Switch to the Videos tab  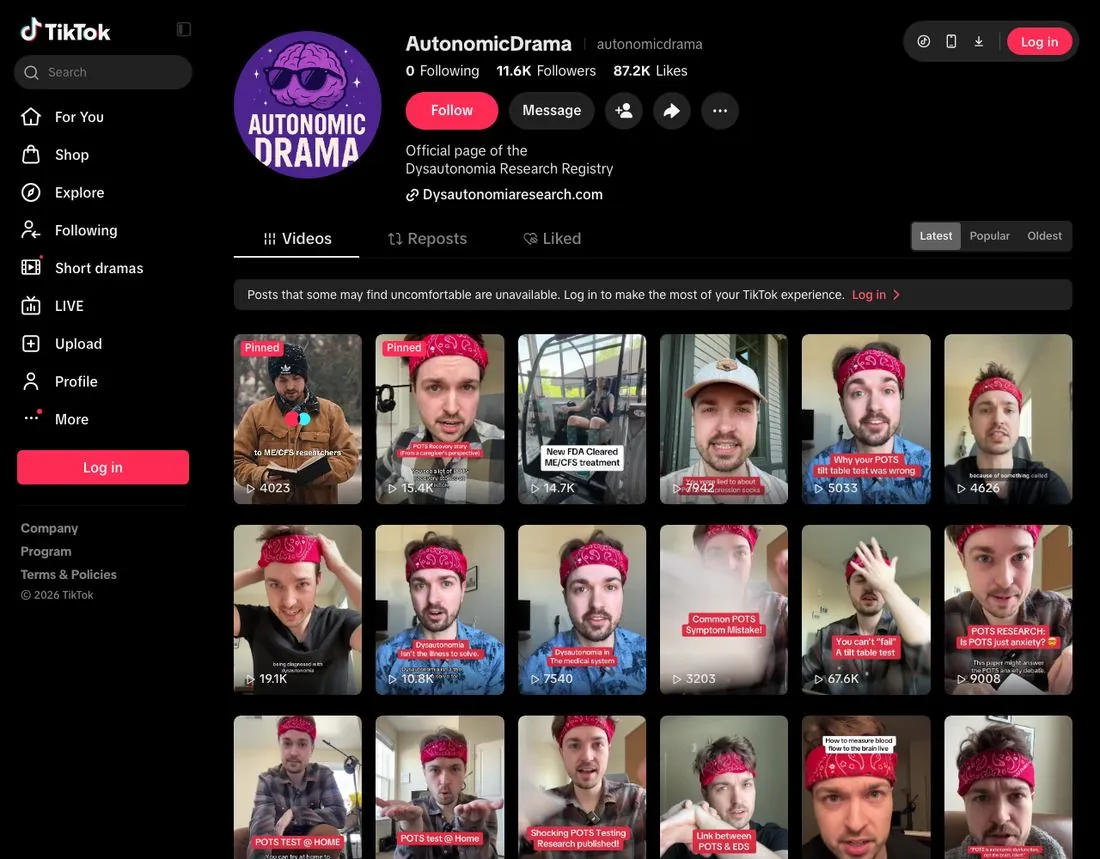pos(297,239)
